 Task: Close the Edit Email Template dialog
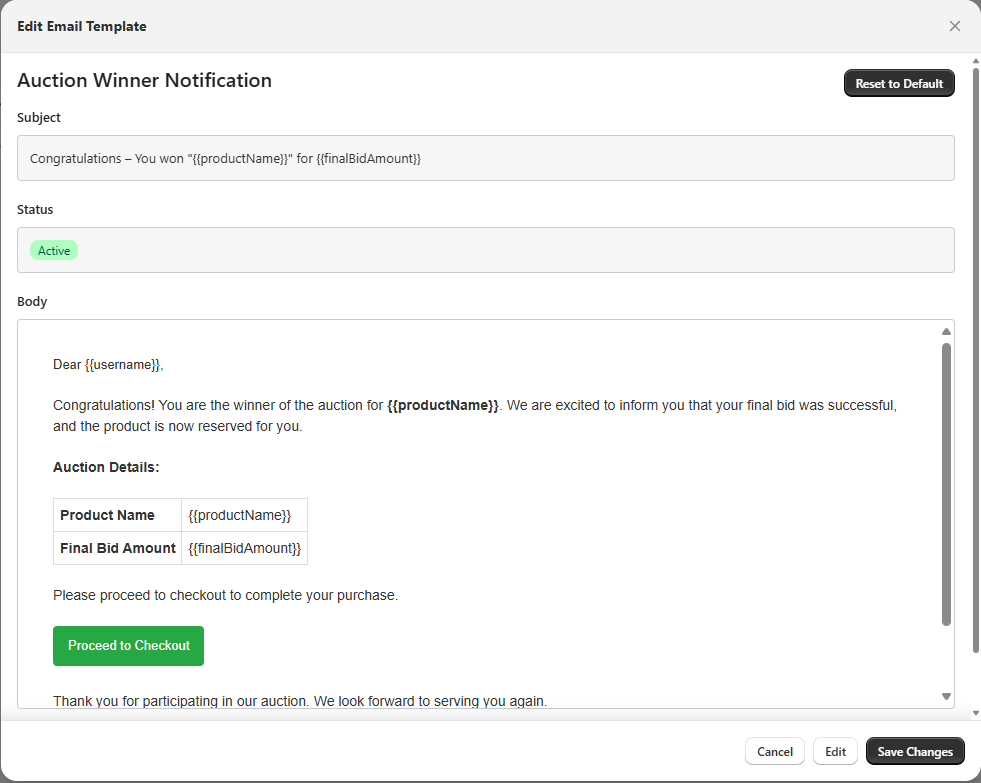pos(954,26)
